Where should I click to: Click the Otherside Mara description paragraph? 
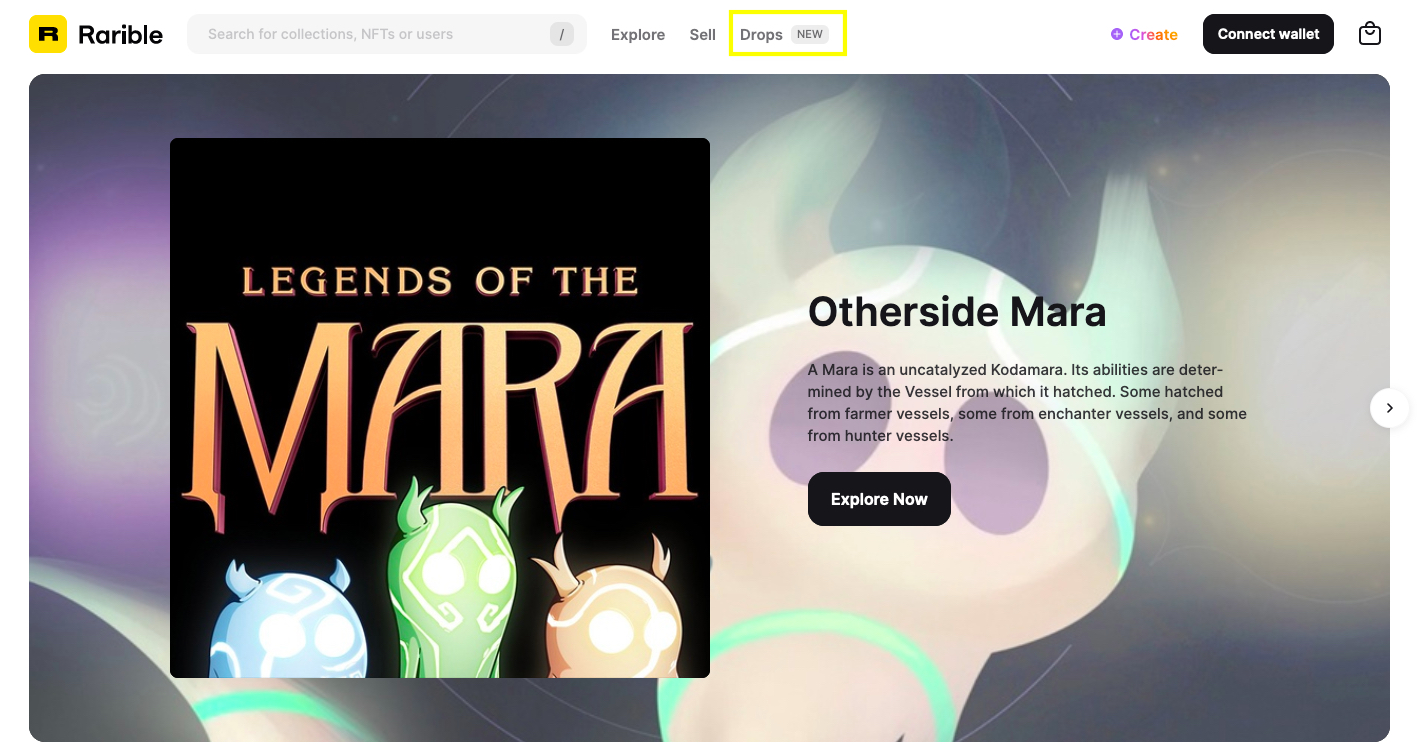(x=1027, y=403)
